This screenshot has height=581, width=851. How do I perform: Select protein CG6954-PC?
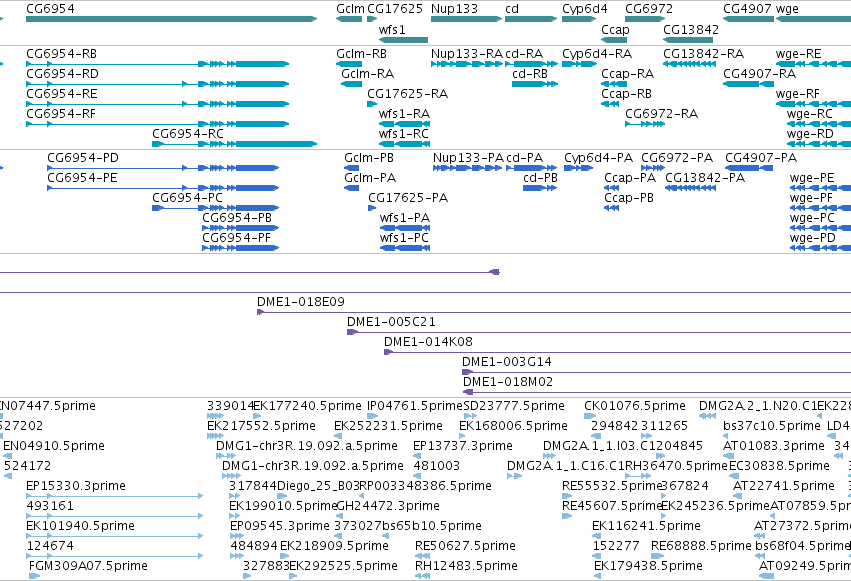click(215, 208)
